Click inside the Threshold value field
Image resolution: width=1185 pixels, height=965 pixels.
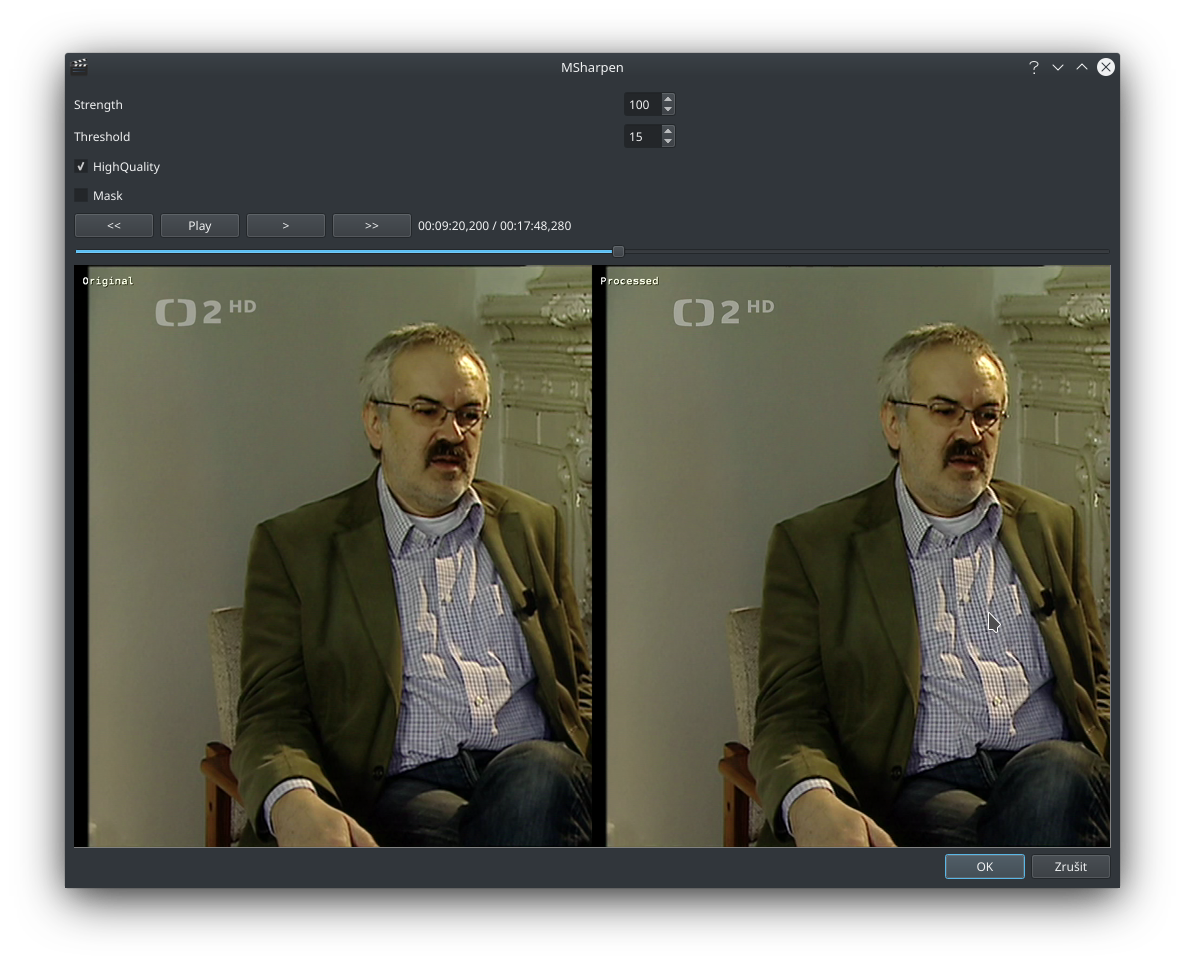pyautogui.click(x=643, y=136)
